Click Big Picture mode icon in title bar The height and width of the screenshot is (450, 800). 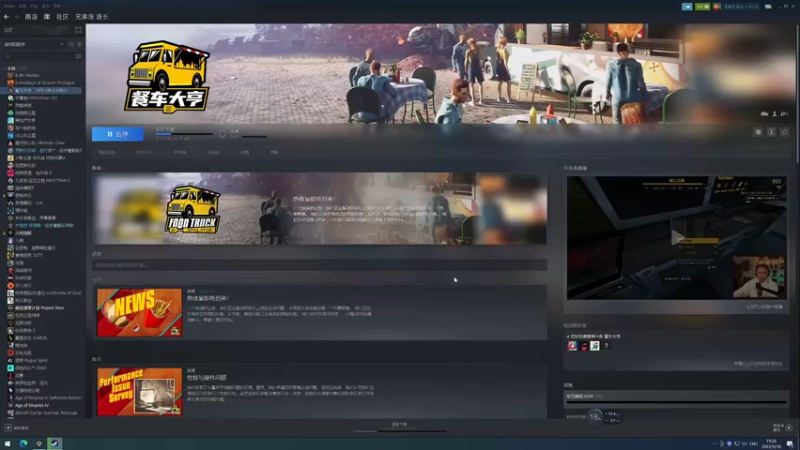pyautogui.click(x=768, y=7)
